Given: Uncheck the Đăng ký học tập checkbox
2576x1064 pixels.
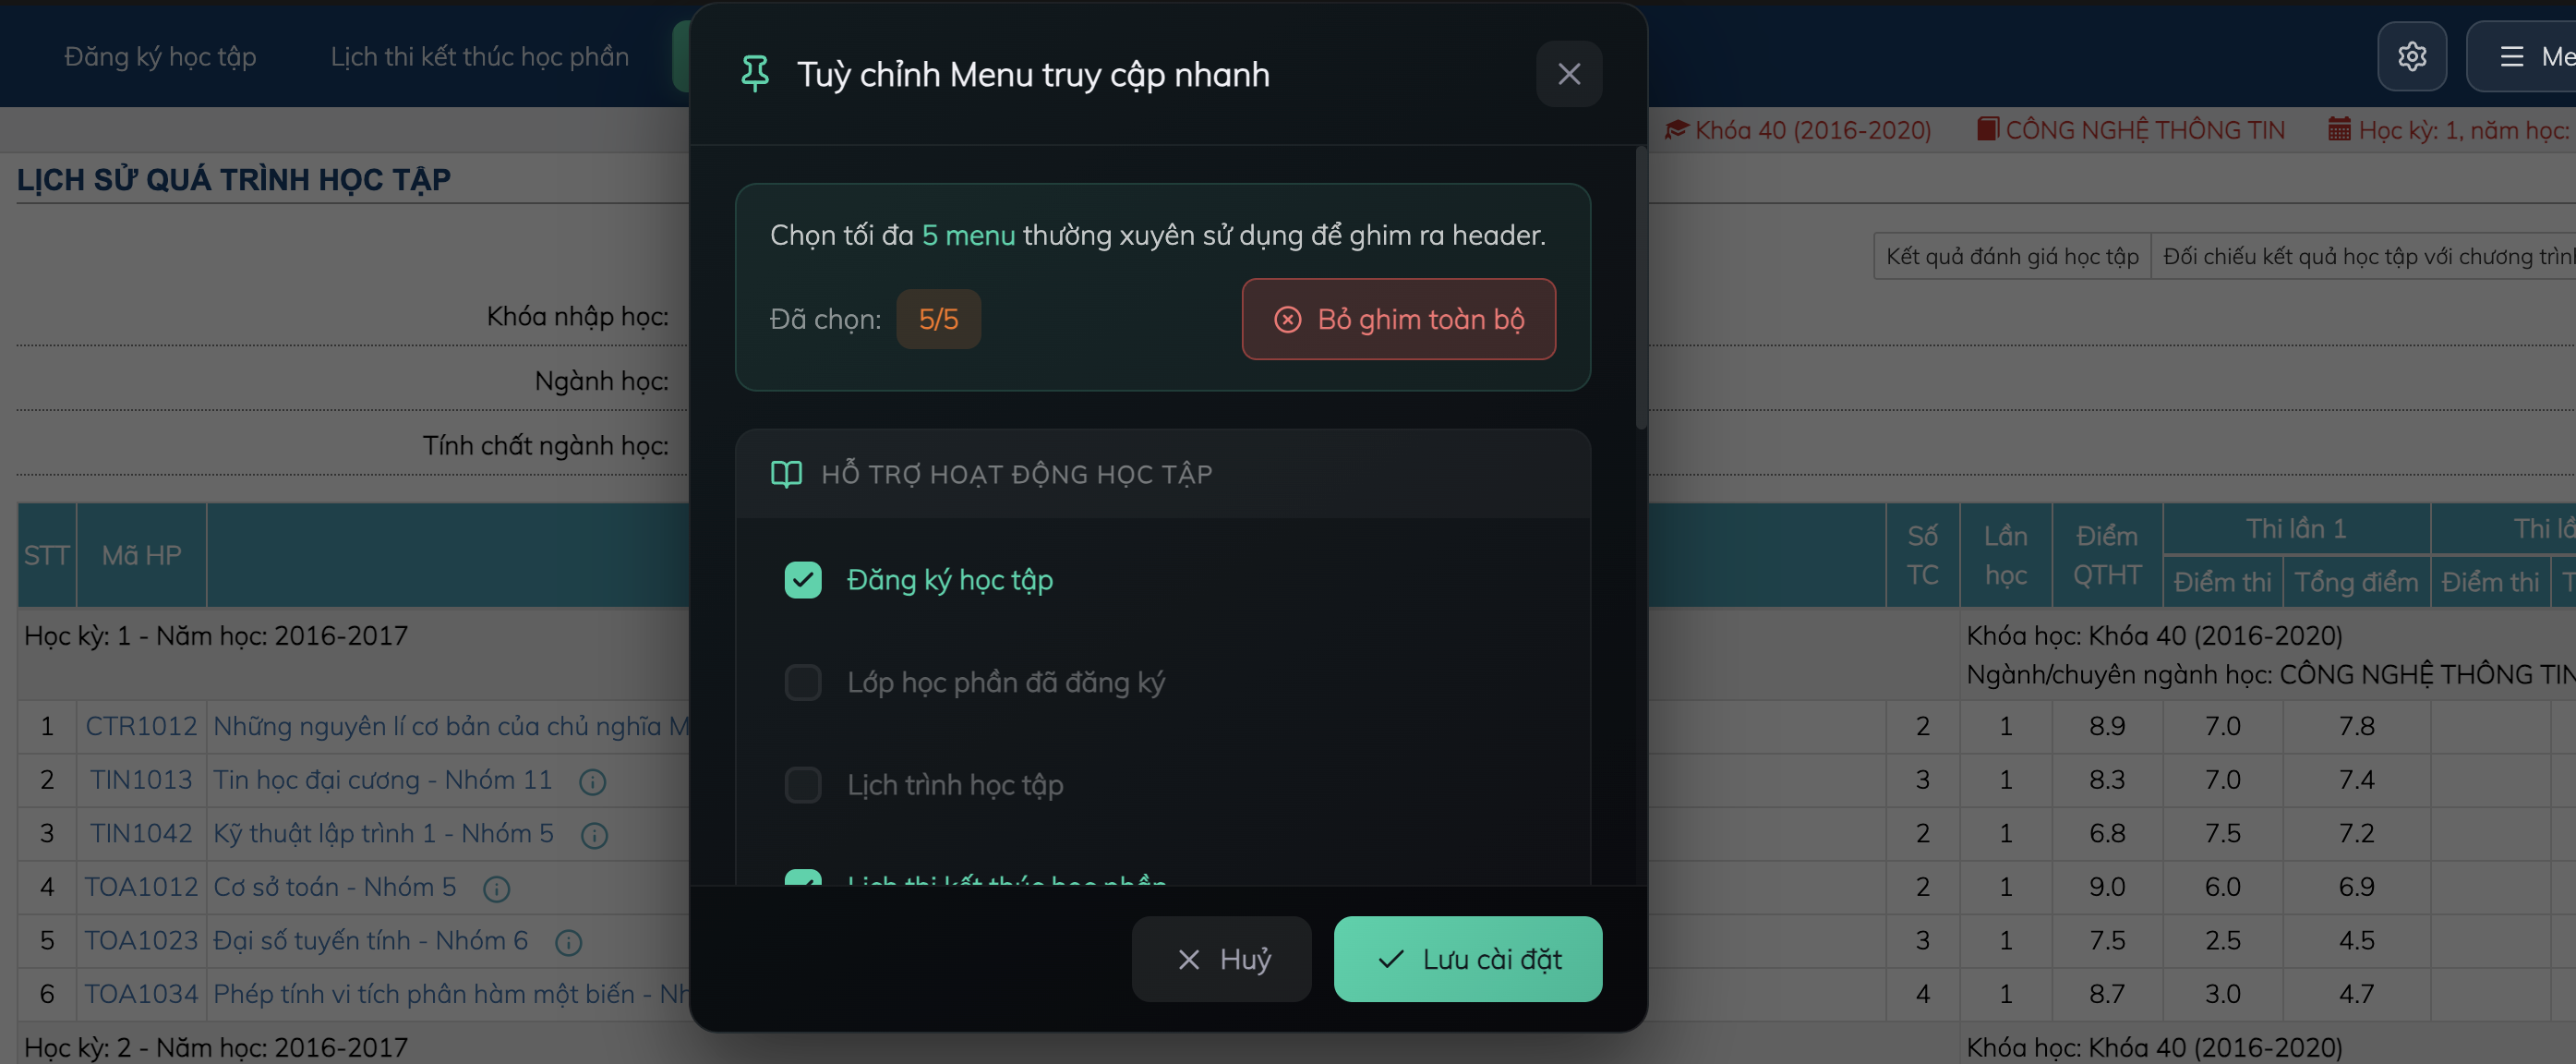Looking at the screenshot, I should point(803,579).
